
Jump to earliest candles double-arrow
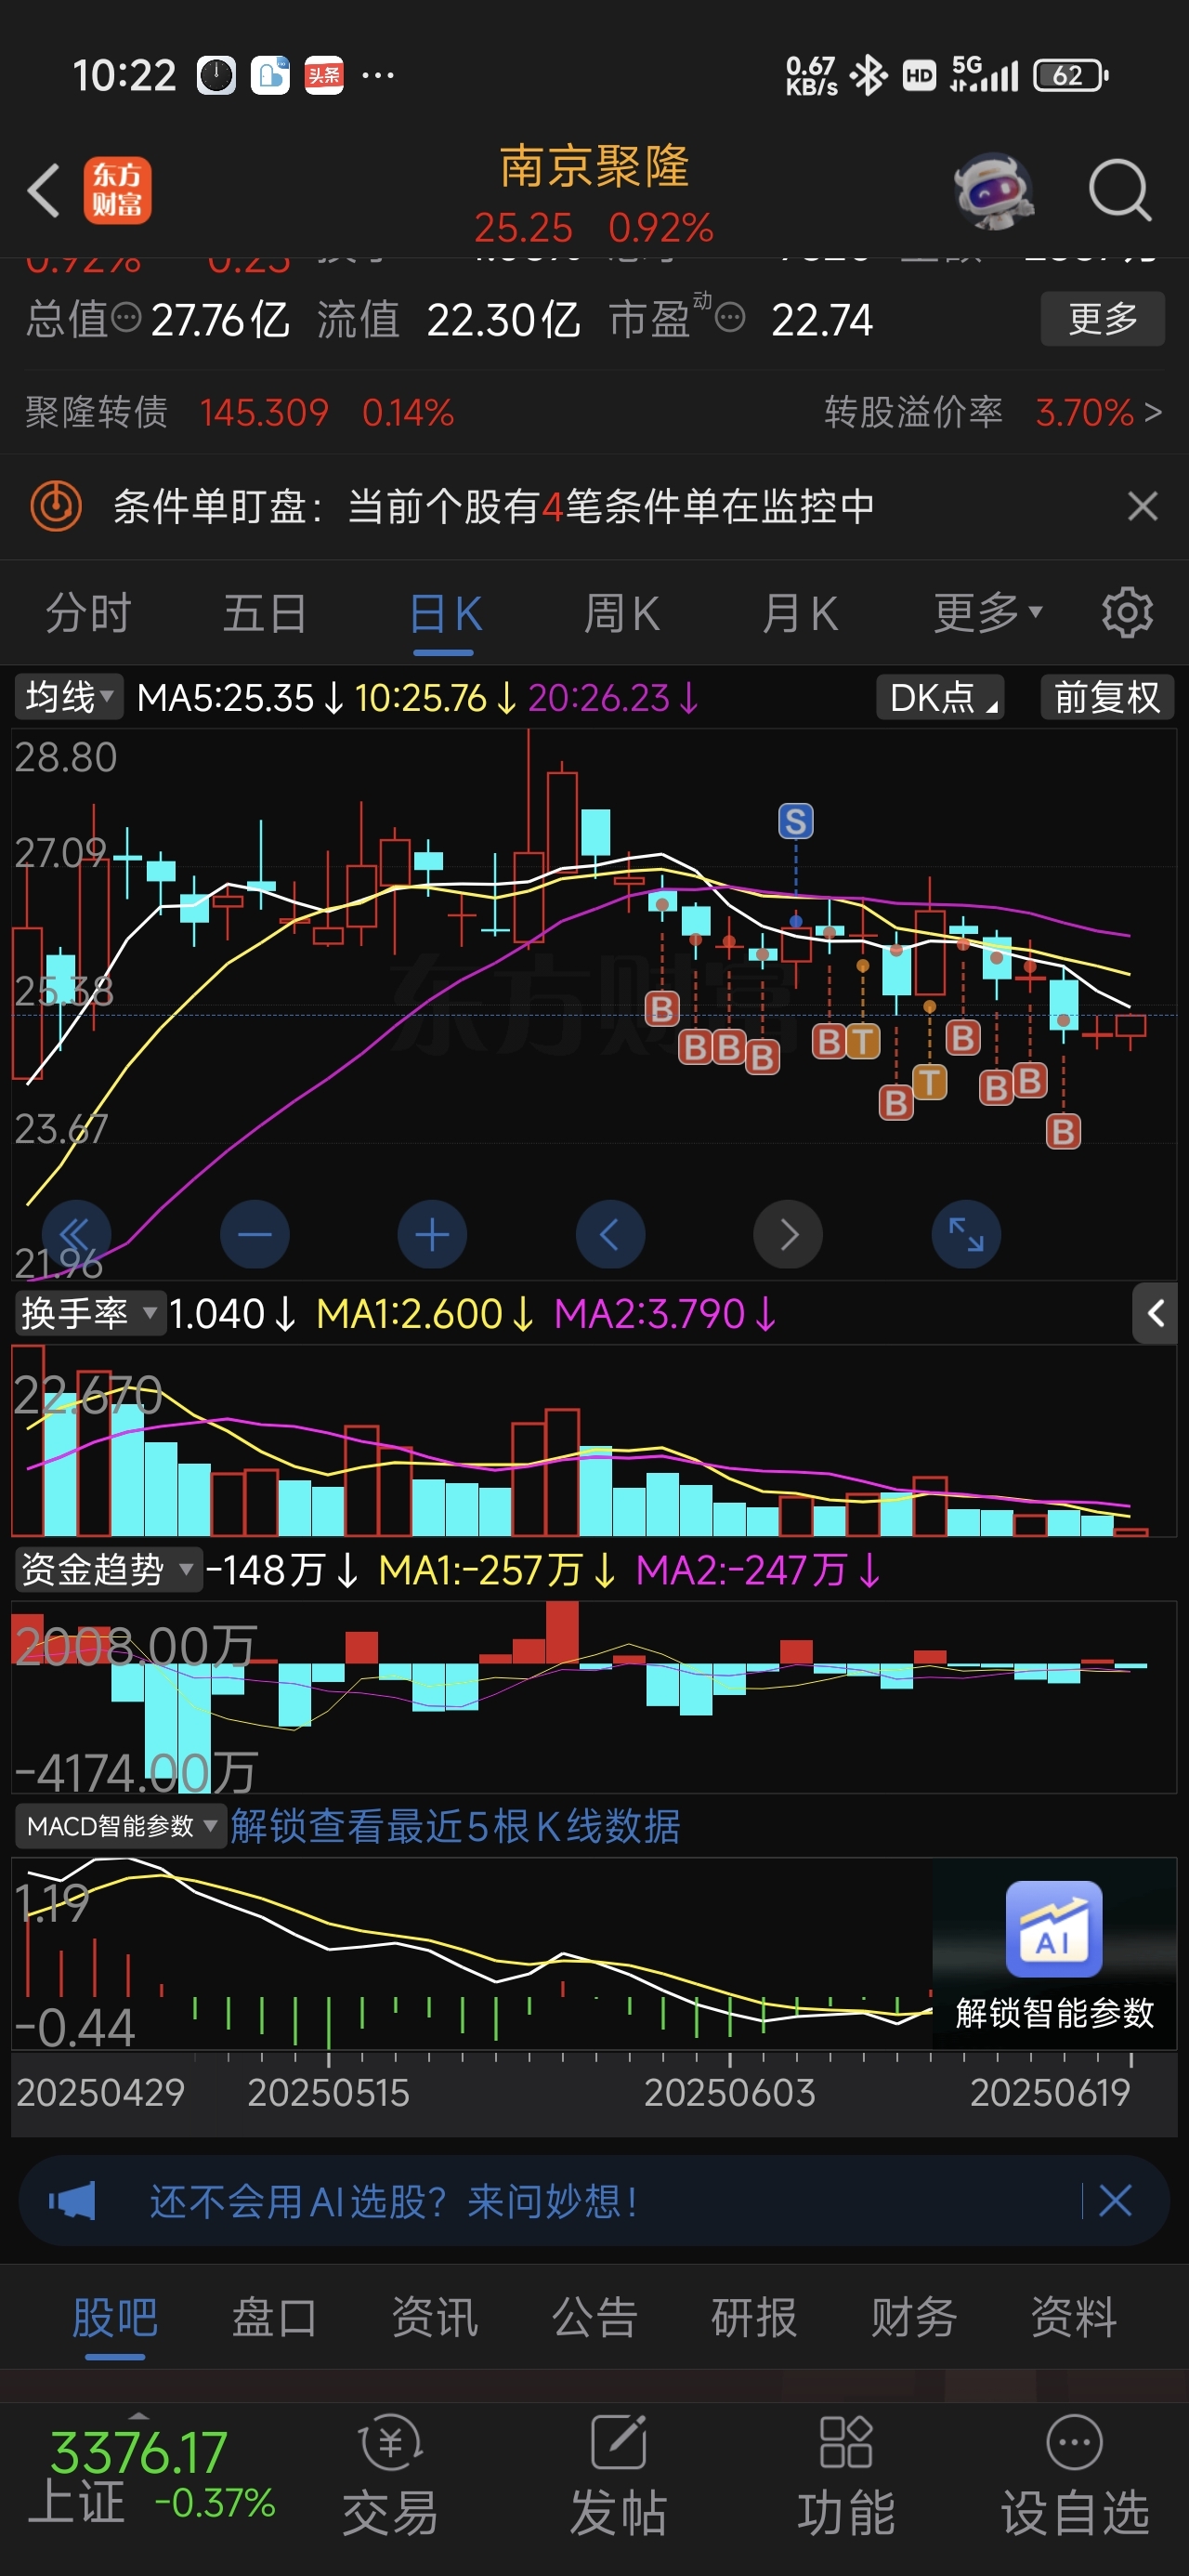pyautogui.click(x=76, y=1235)
